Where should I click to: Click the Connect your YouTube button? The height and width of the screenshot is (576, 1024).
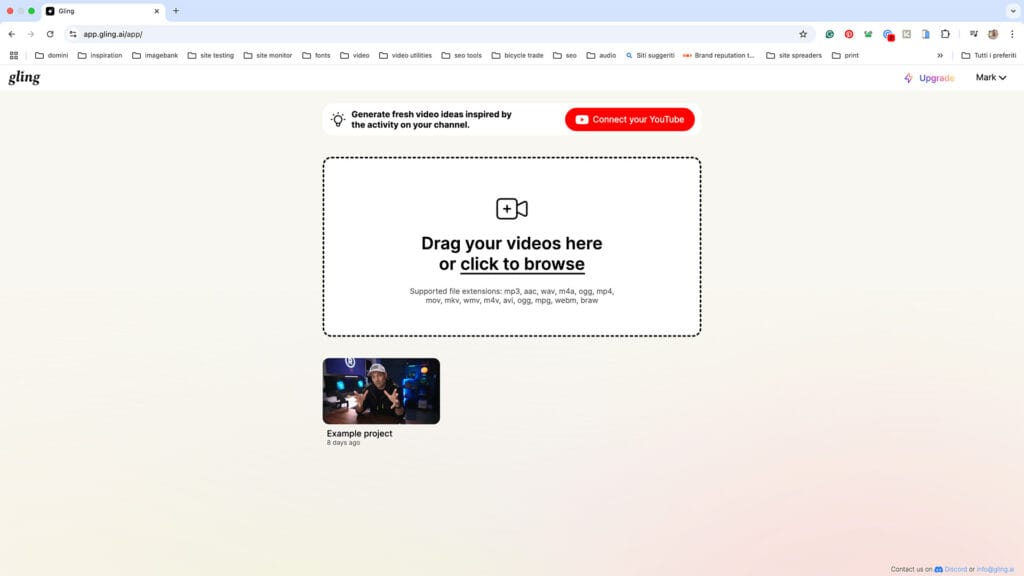pyautogui.click(x=630, y=120)
